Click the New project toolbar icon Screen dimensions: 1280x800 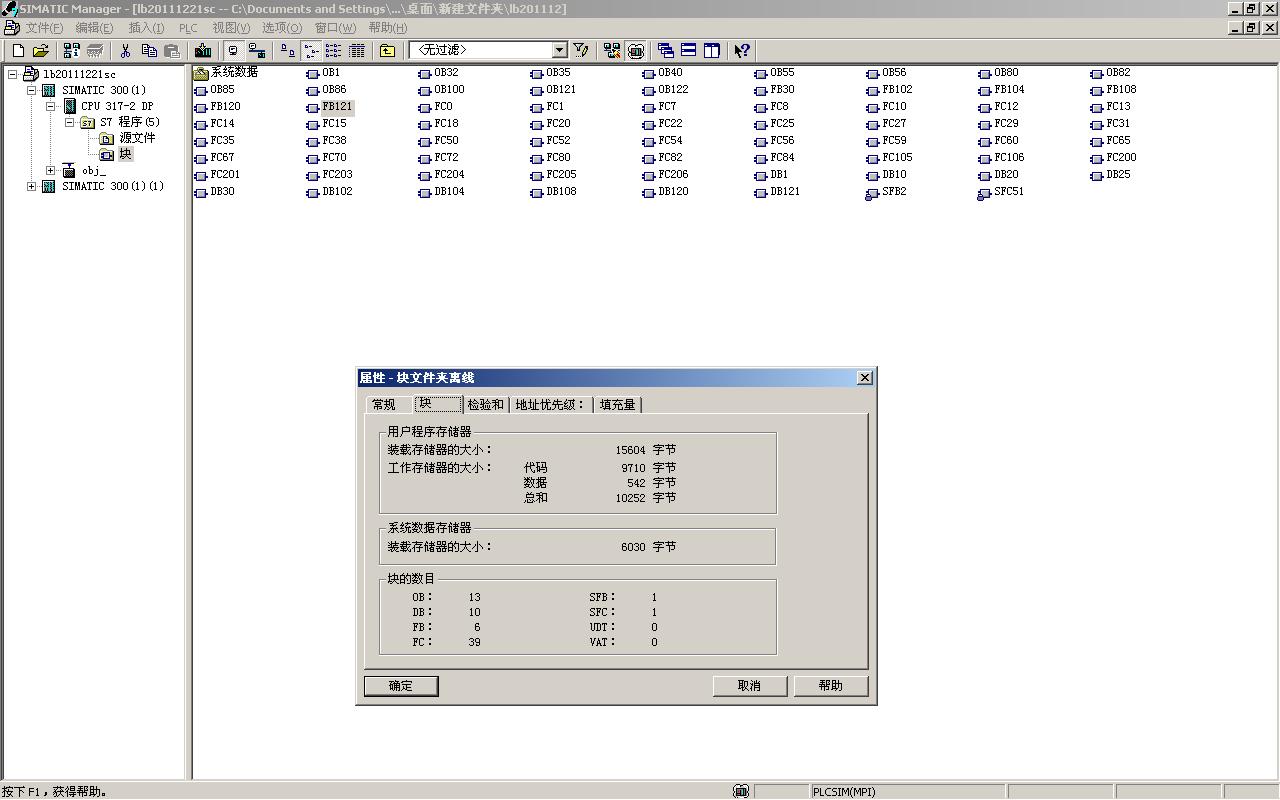point(18,50)
